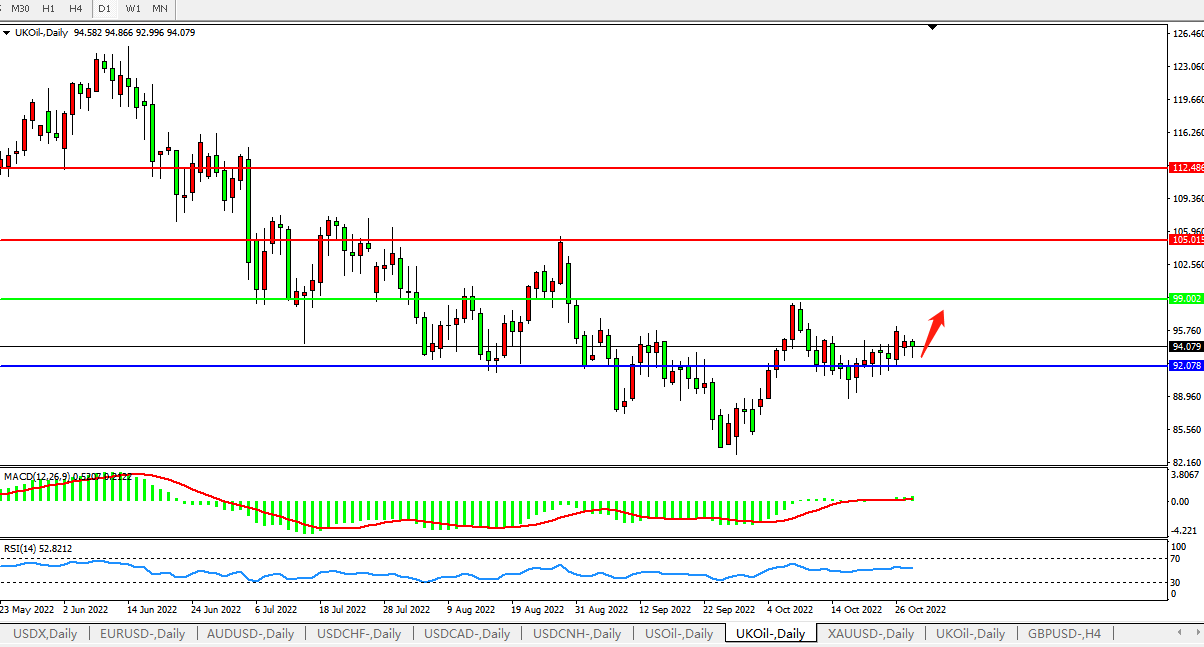Click the RSI(14) indicator label
This screenshot has width=1204, height=647.
pyautogui.click(x=20, y=548)
